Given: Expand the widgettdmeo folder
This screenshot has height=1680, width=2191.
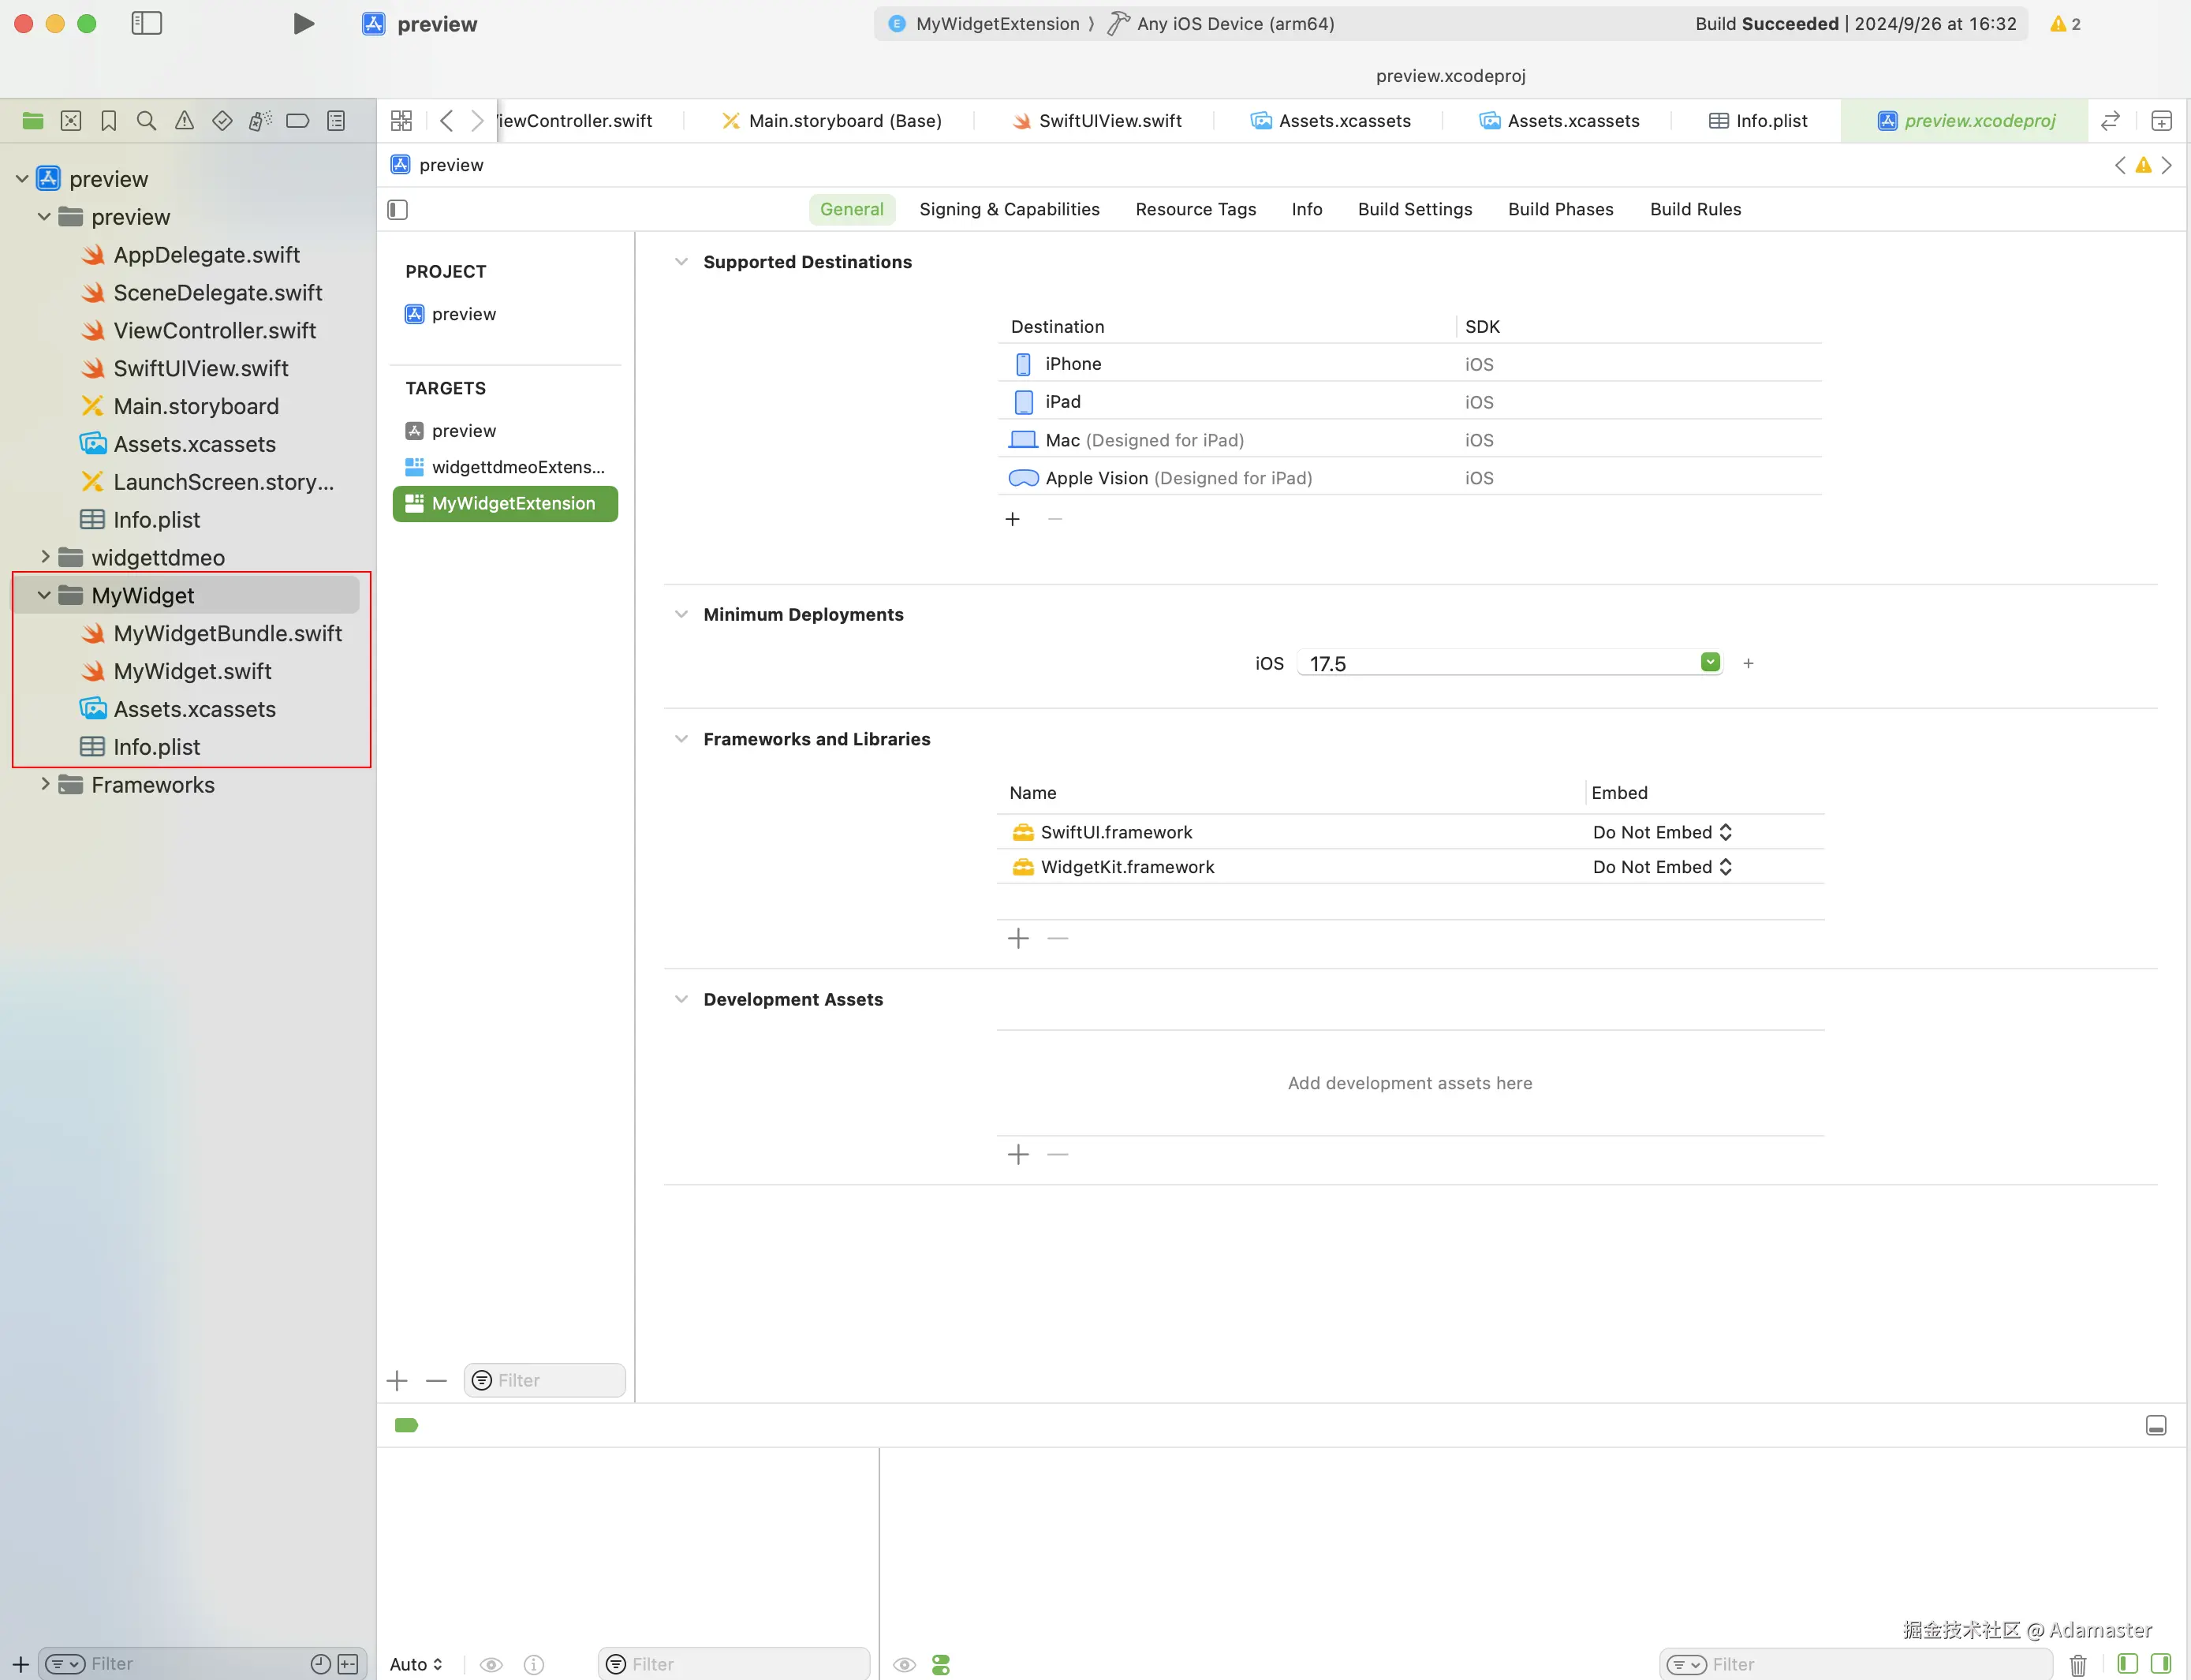Looking at the screenshot, I should pos(45,557).
